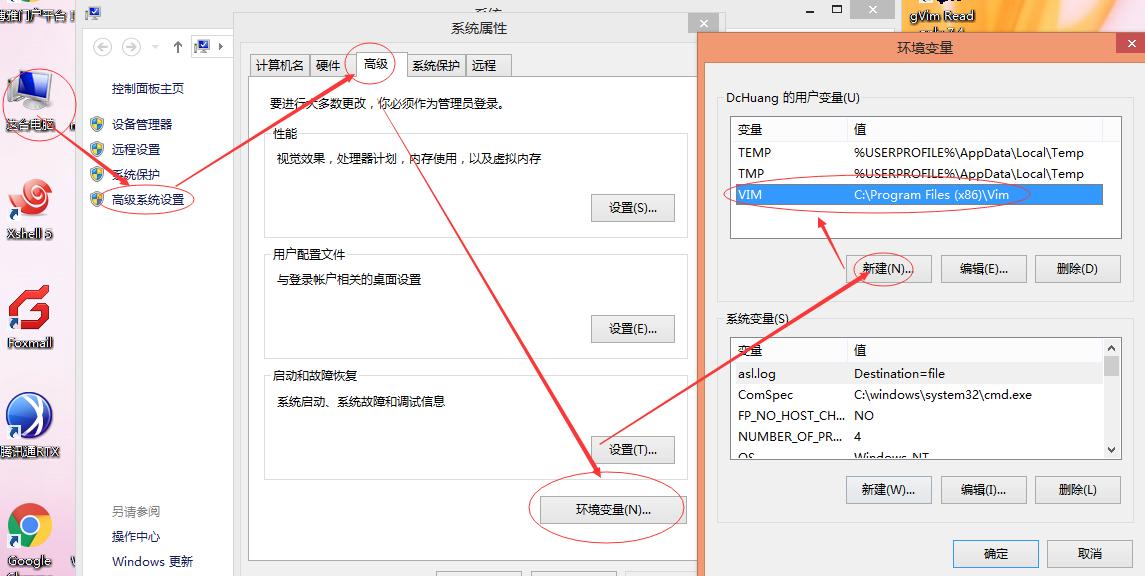Viewport: 1145px width, 576px height.
Task: Open recent locations dropdown arrow
Action: point(155,47)
